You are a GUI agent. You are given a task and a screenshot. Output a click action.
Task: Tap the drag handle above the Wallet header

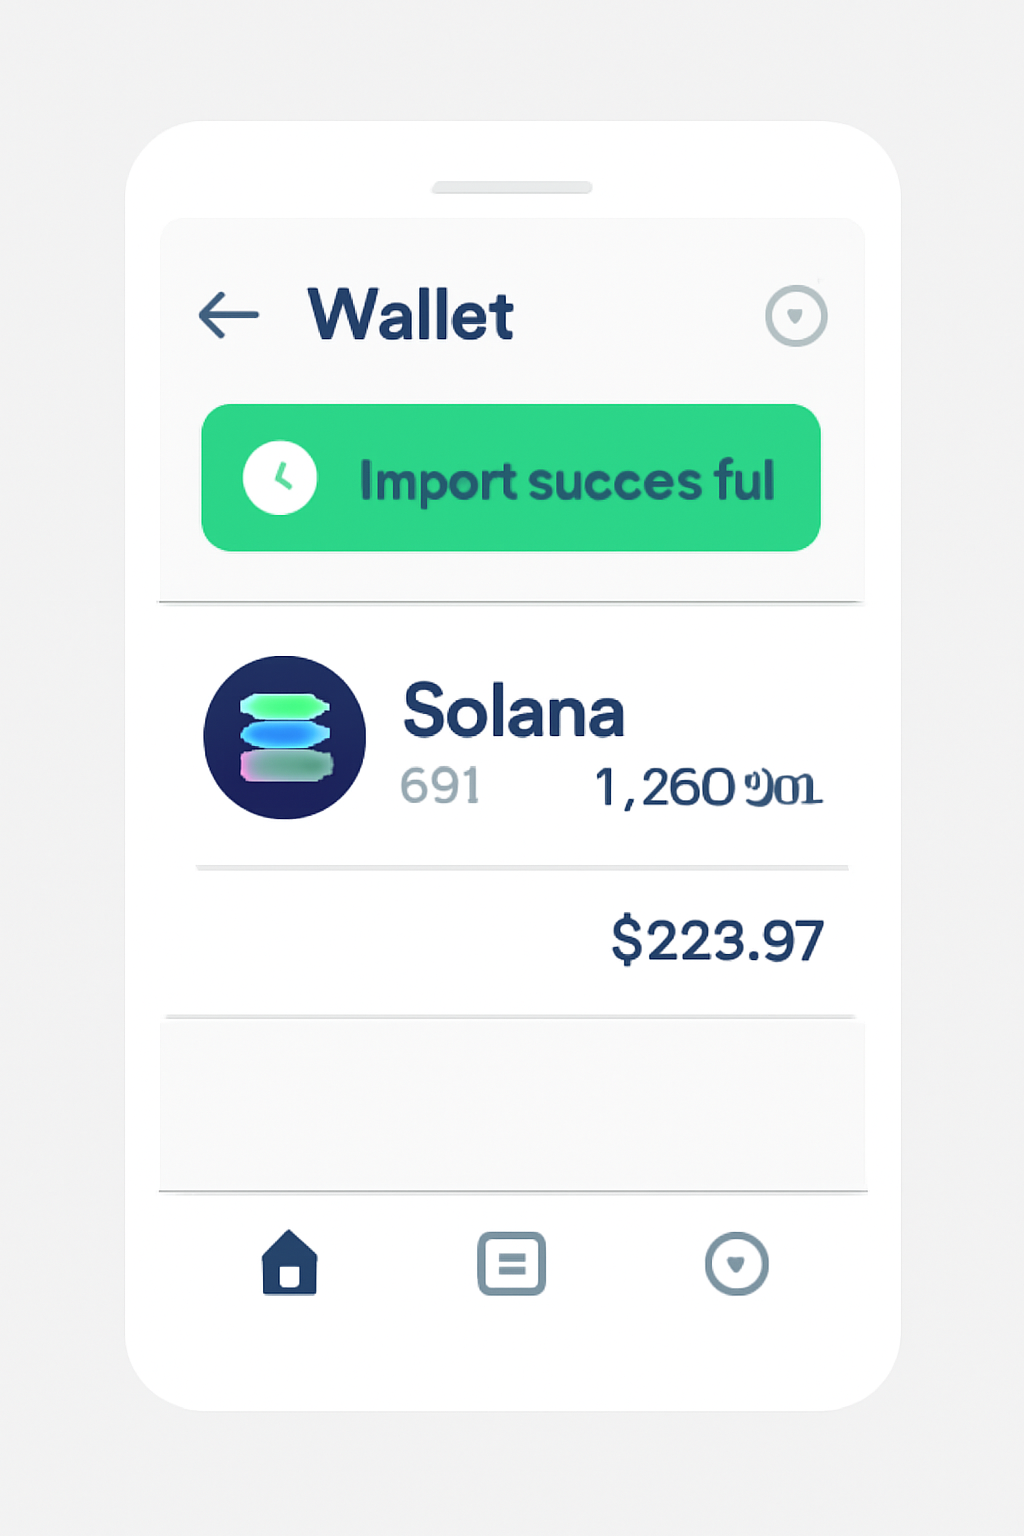512,188
